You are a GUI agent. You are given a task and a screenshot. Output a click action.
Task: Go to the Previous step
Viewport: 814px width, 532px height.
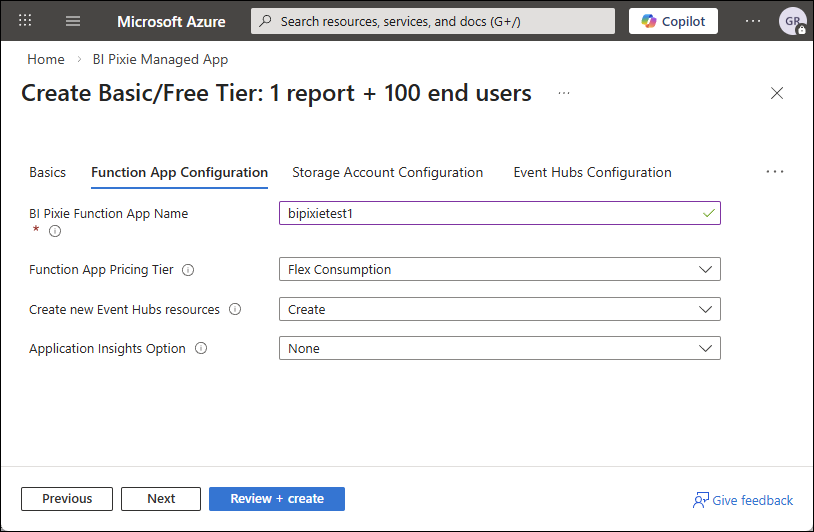[67, 499]
